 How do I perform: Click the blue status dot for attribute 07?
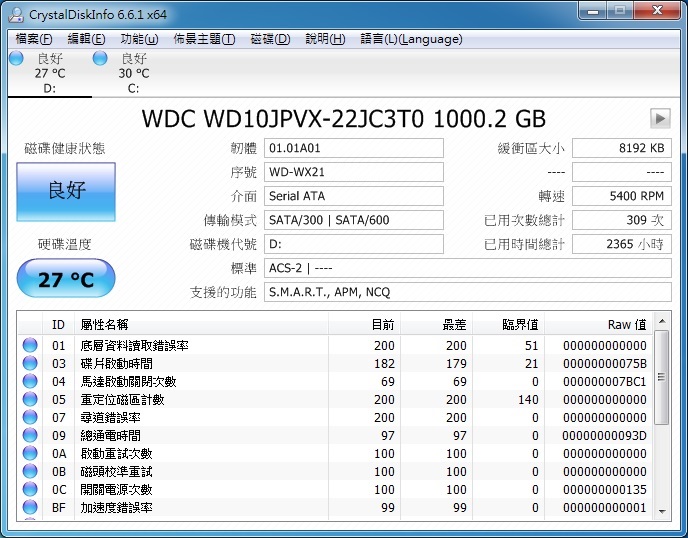tap(30, 417)
